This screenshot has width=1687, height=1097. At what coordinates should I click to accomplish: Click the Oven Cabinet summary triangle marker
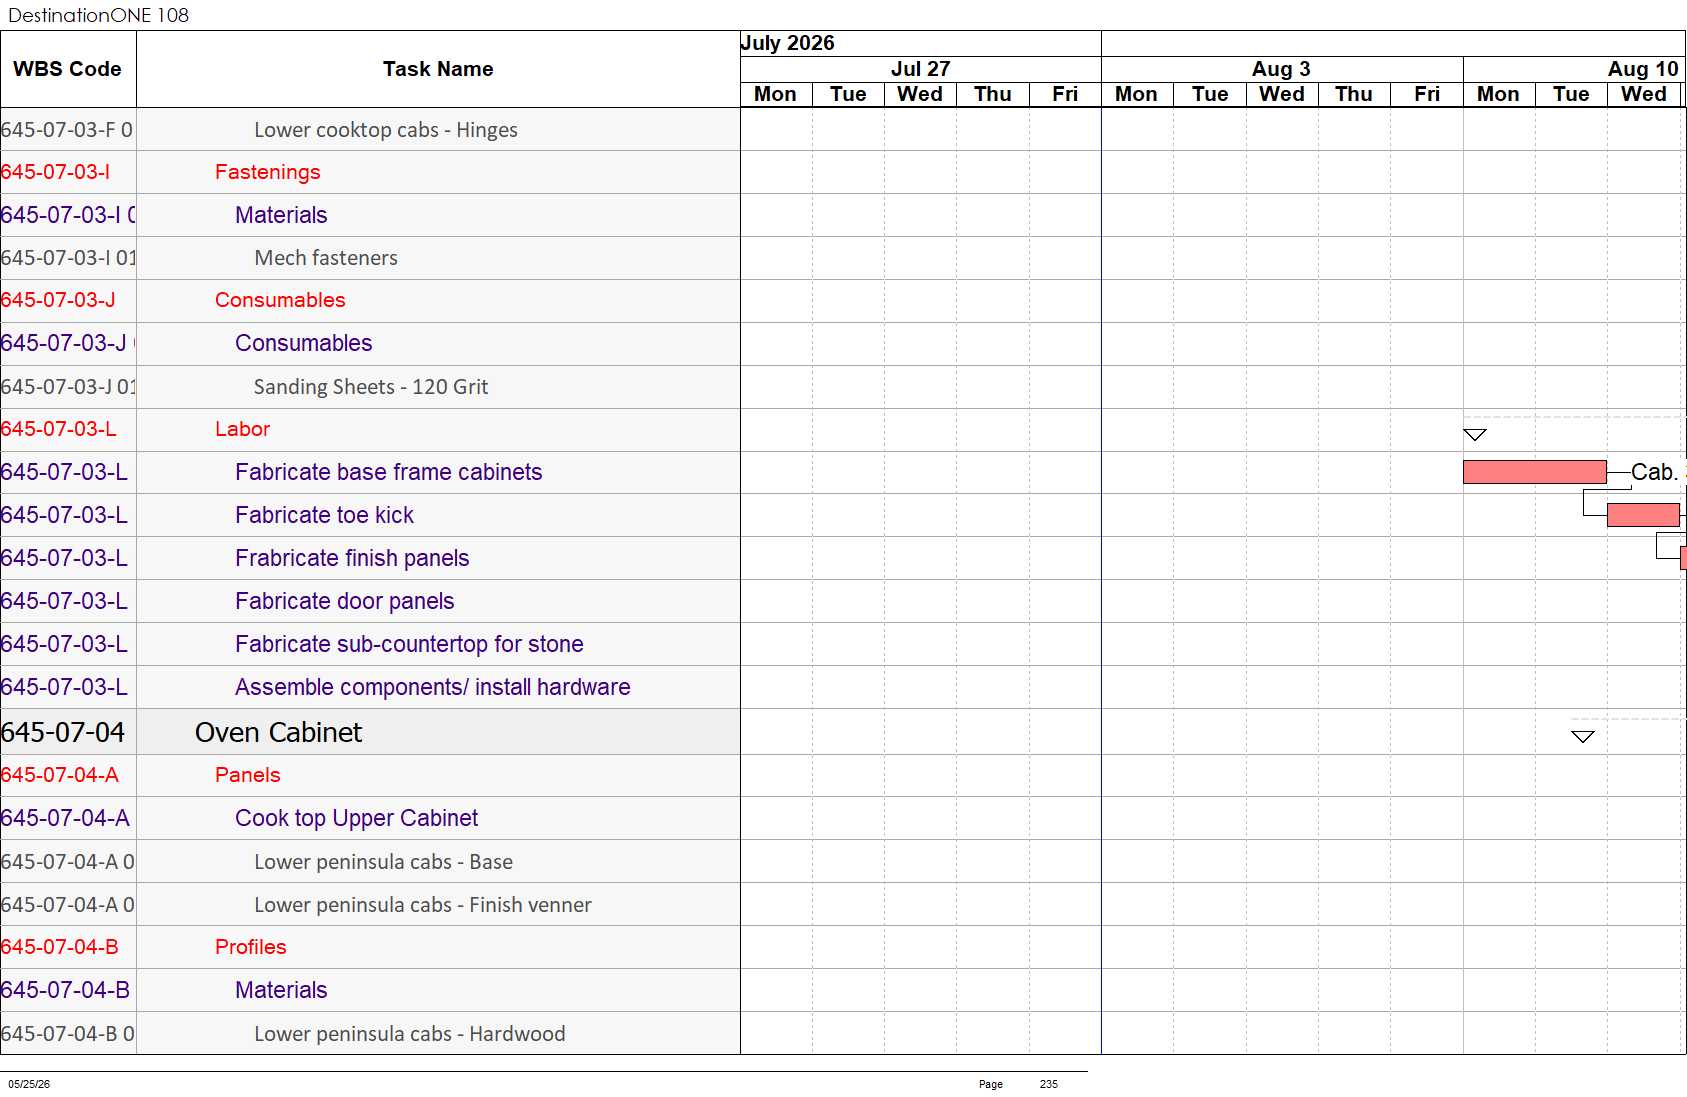tap(1582, 736)
